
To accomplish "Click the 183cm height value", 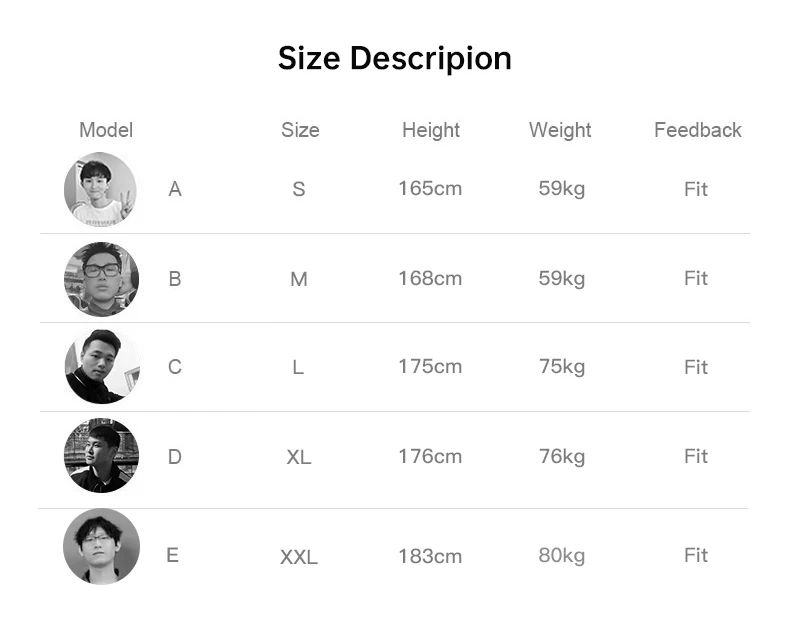I will click(430, 556).
